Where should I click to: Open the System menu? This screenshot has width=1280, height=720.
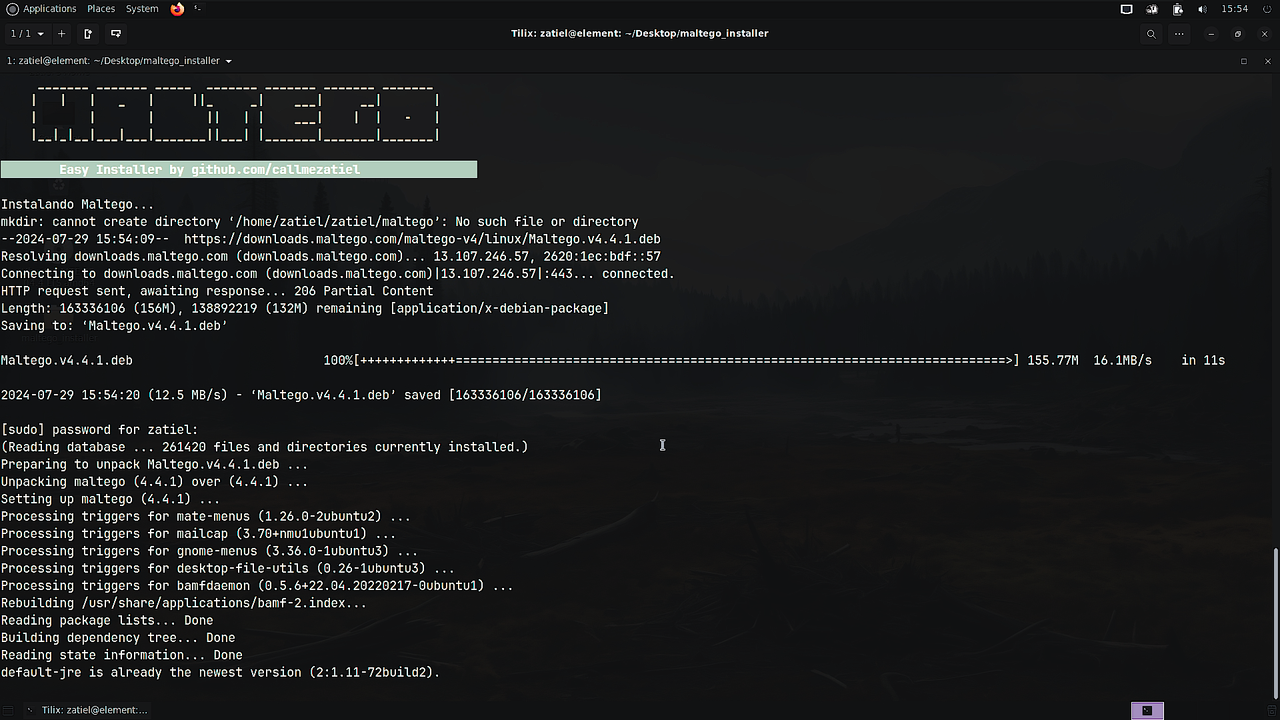tap(141, 9)
